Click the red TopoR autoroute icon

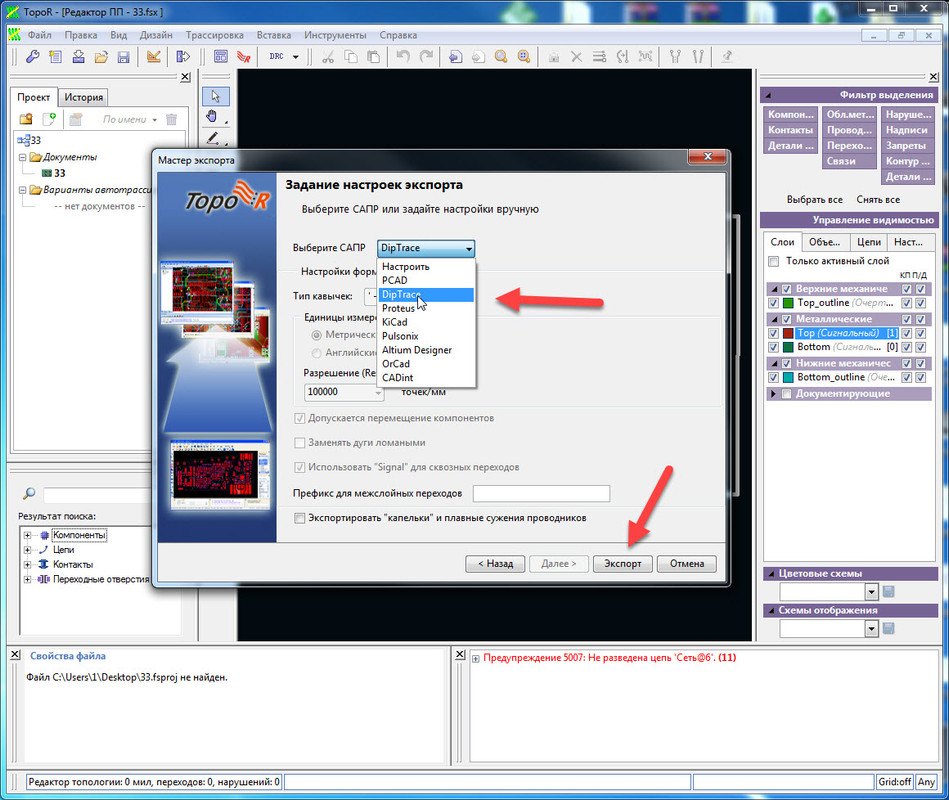point(244,57)
